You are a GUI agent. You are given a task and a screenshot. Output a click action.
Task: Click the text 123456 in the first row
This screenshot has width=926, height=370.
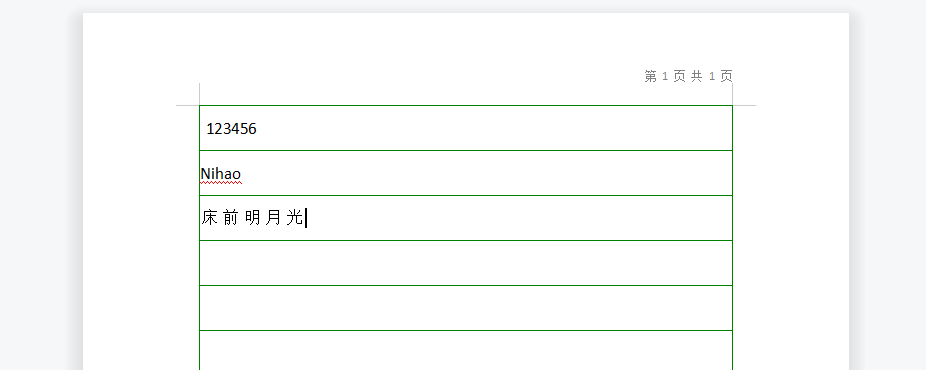232,129
